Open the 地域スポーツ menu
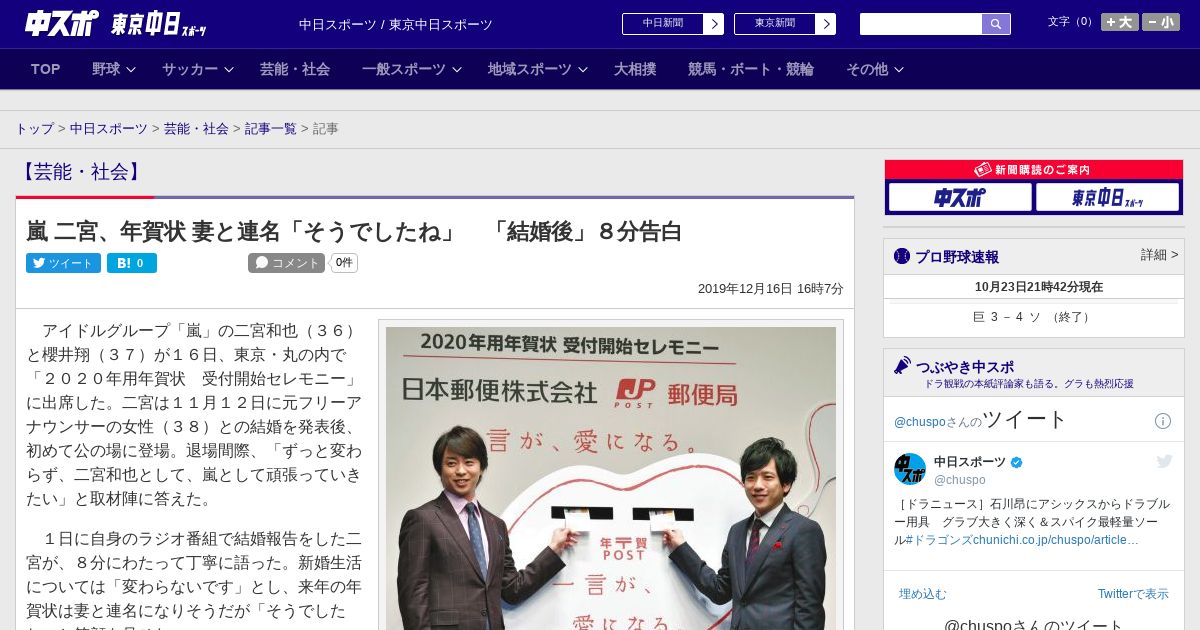Viewport: 1200px width, 630px height. [x=530, y=69]
